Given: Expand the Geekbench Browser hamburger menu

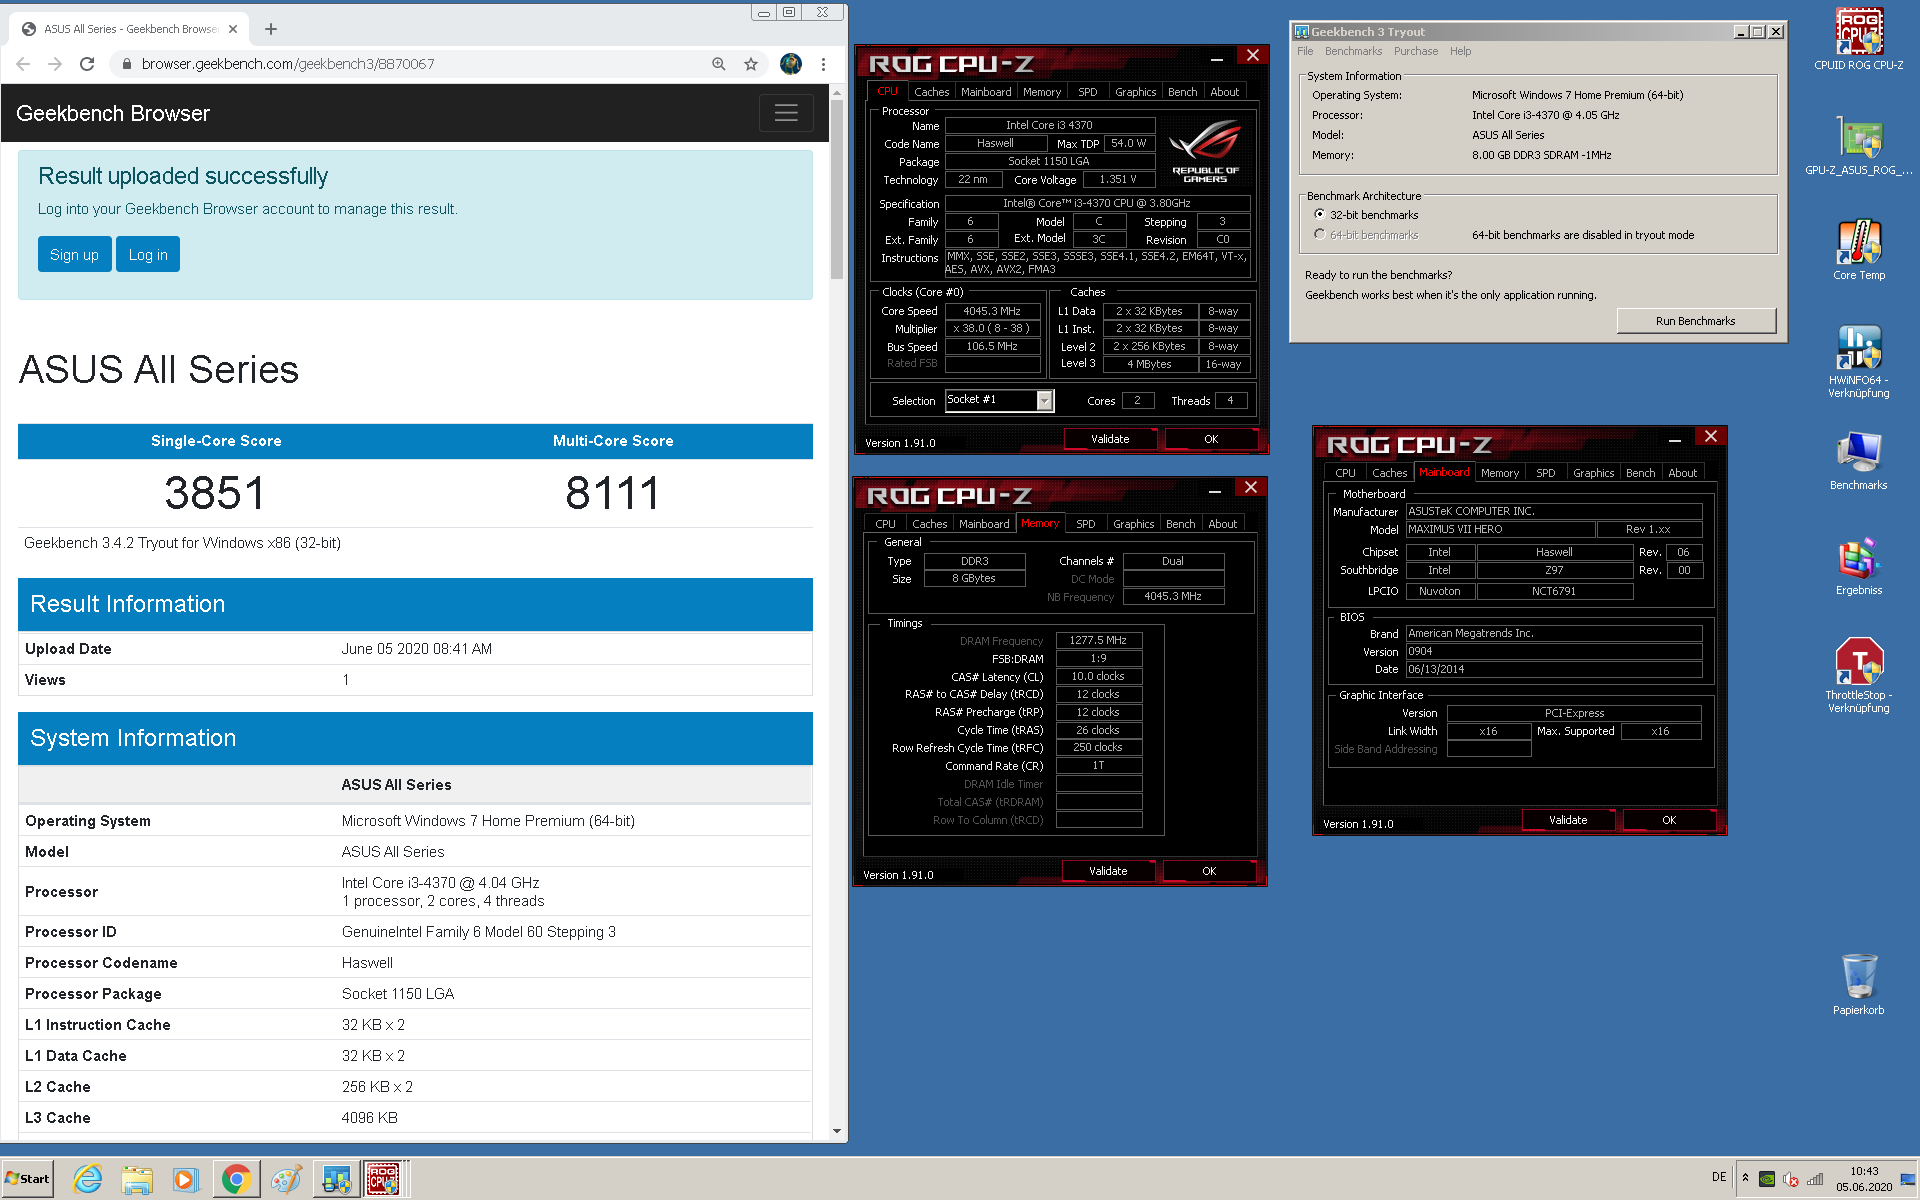Looking at the screenshot, I should click(x=786, y=113).
